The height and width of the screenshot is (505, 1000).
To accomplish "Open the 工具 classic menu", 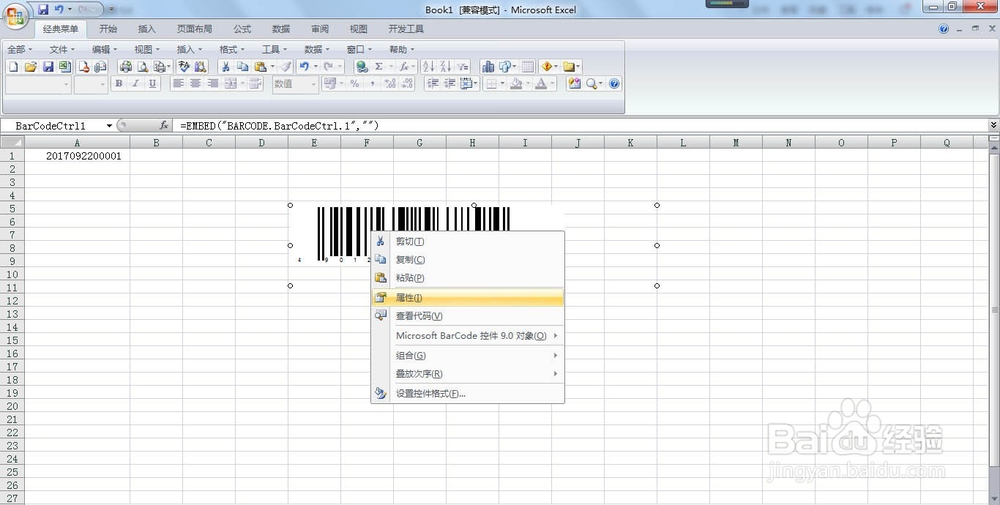I will click(x=274, y=49).
